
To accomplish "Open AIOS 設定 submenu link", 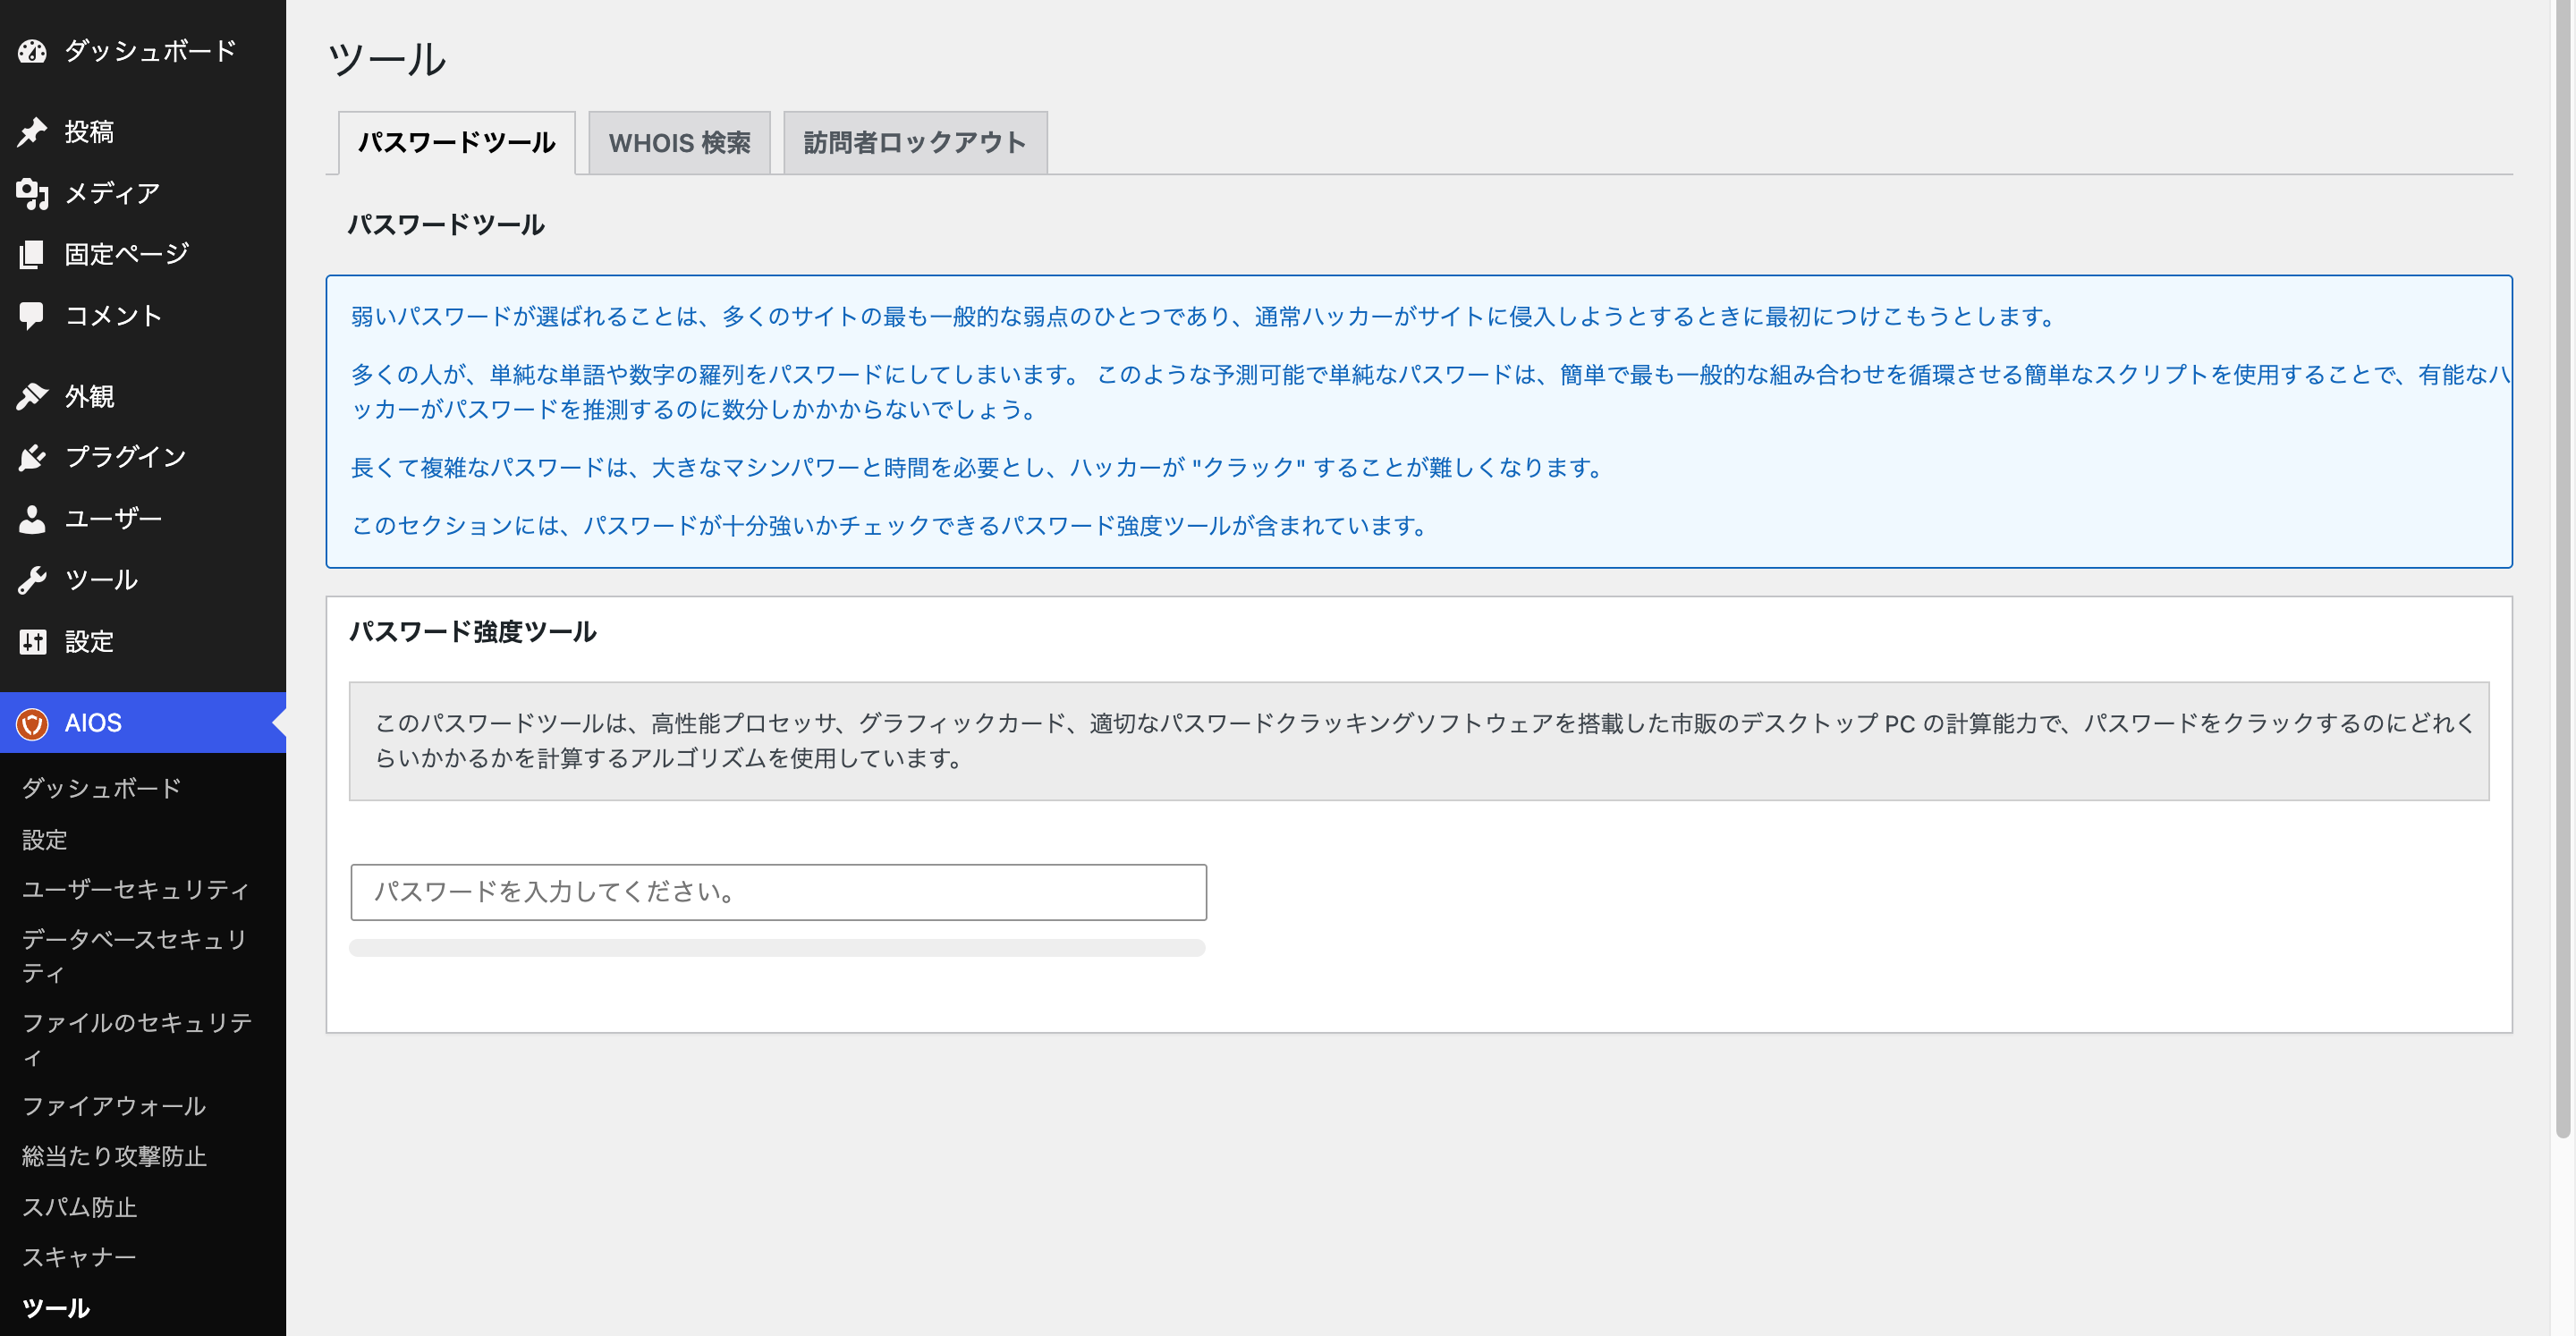I will coord(45,839).
